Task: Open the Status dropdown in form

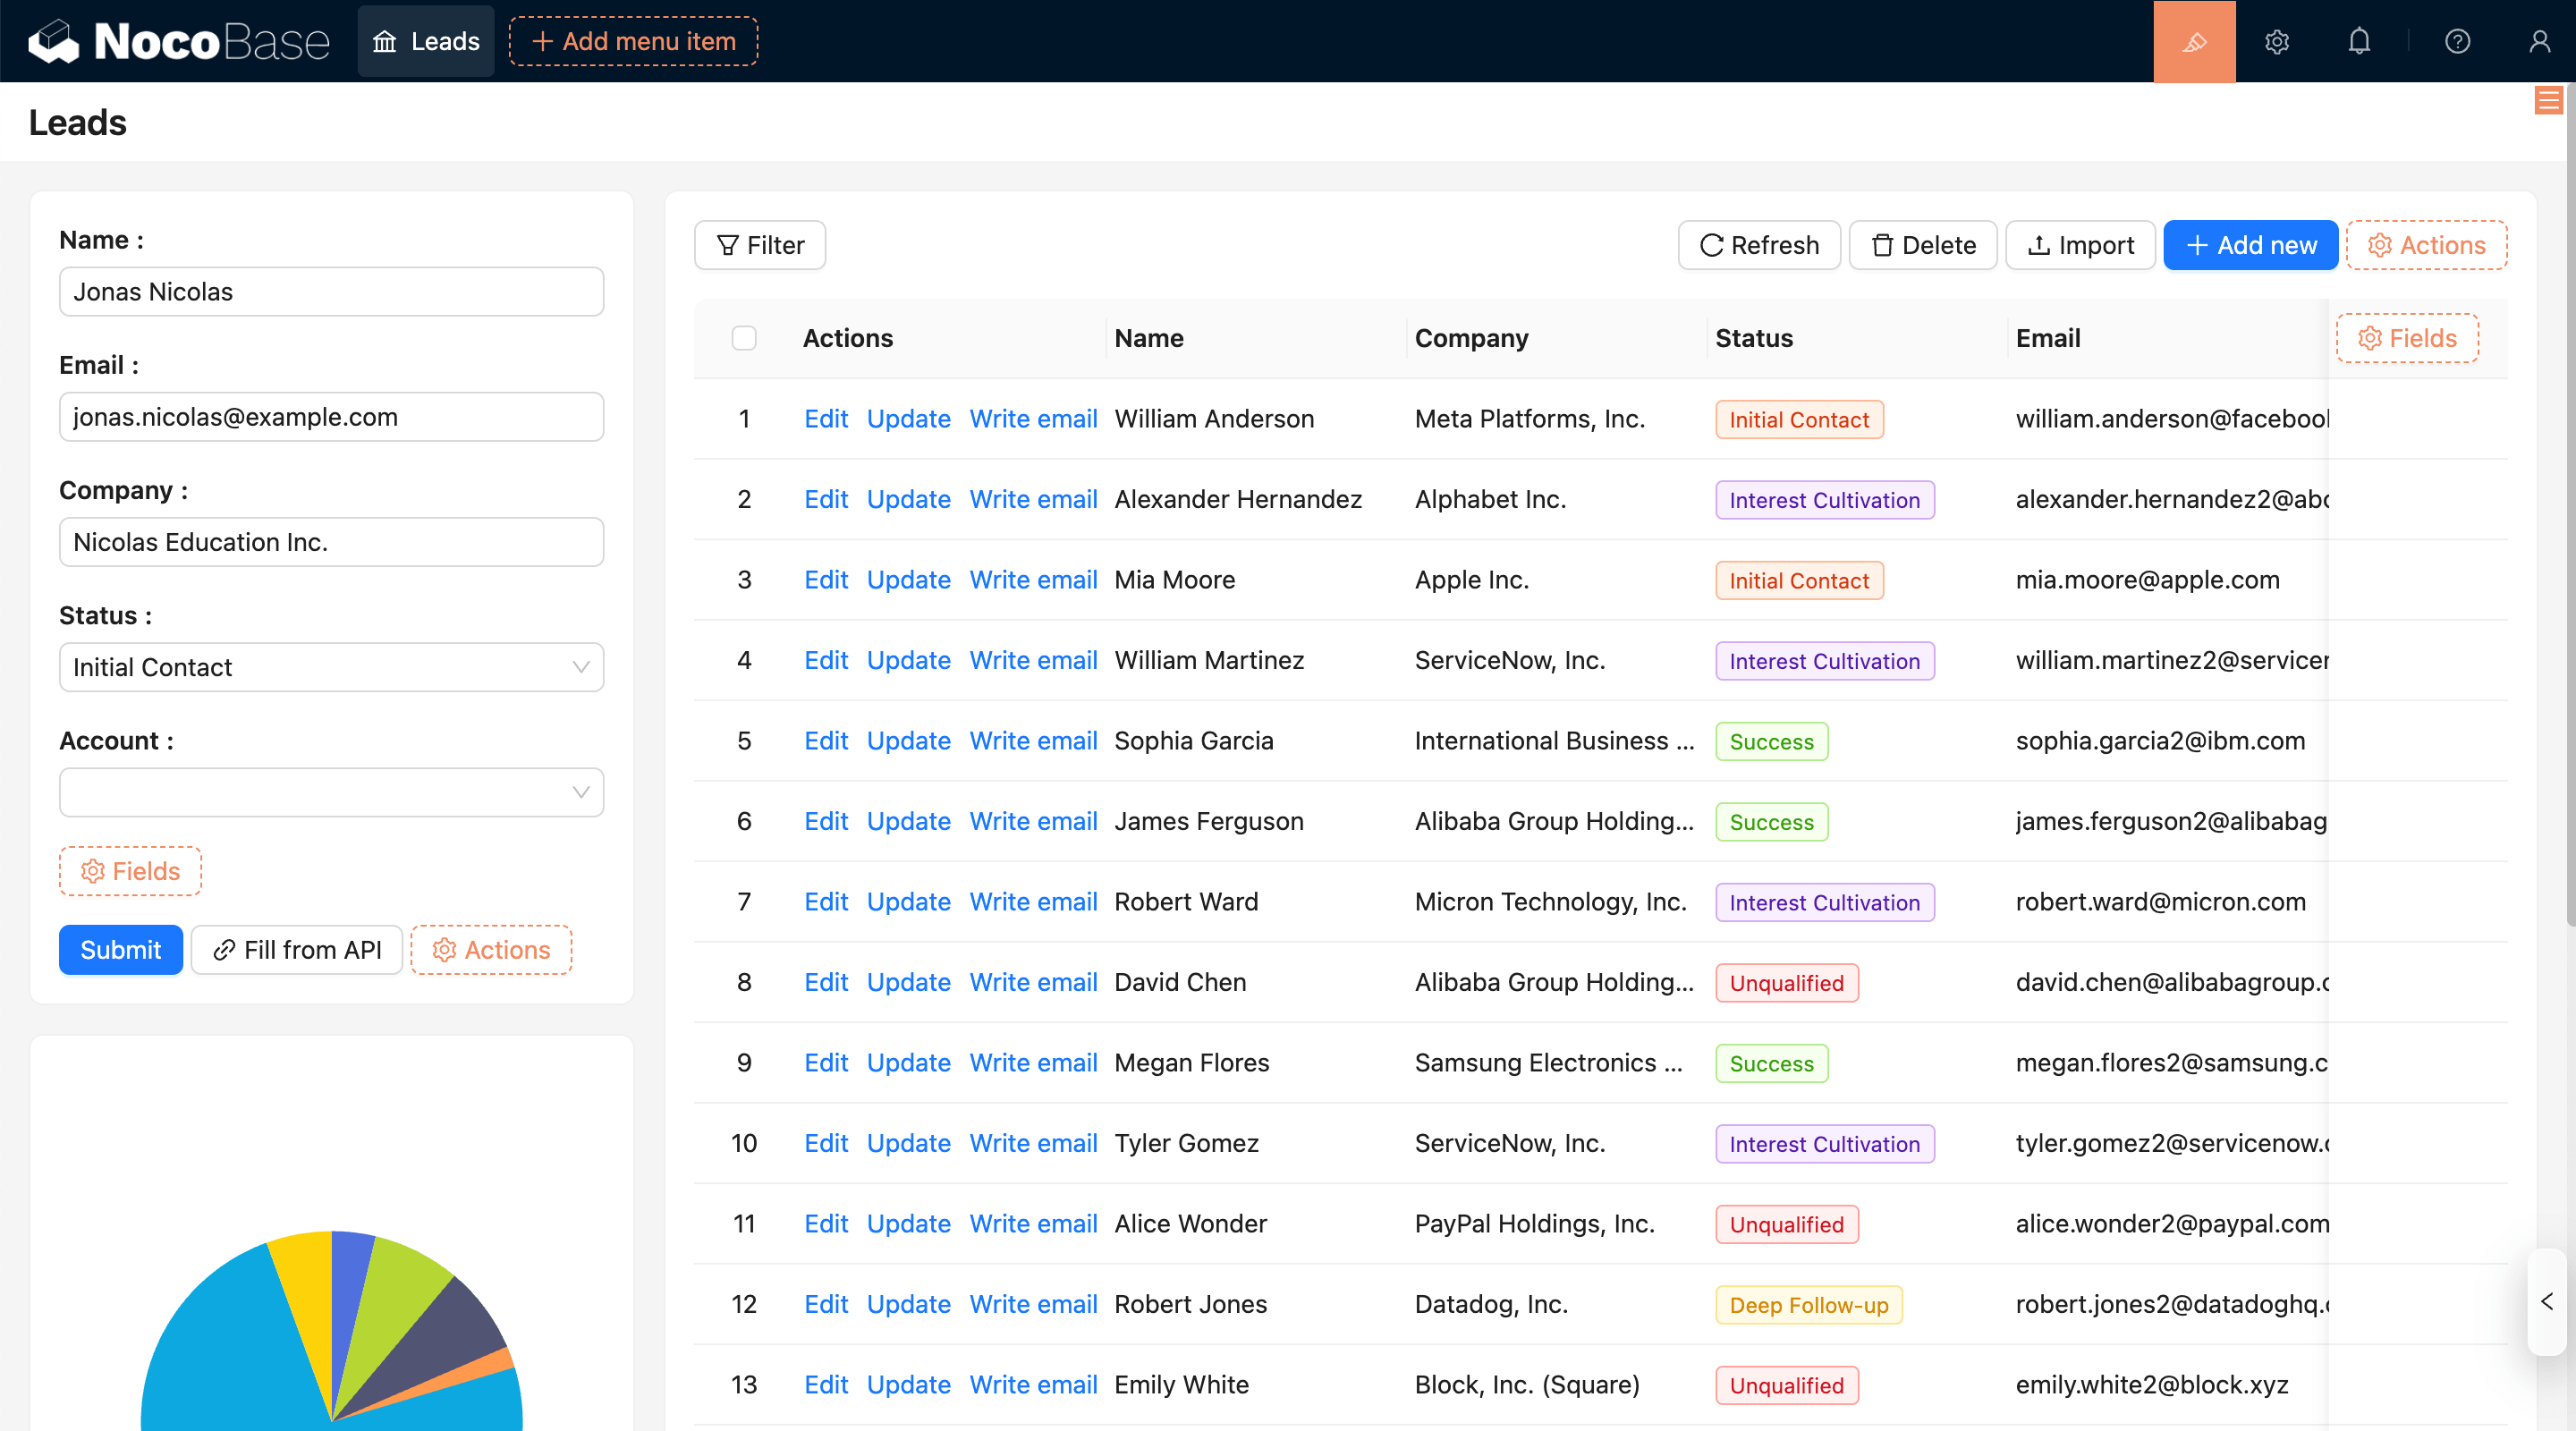Action: [331, 667]
